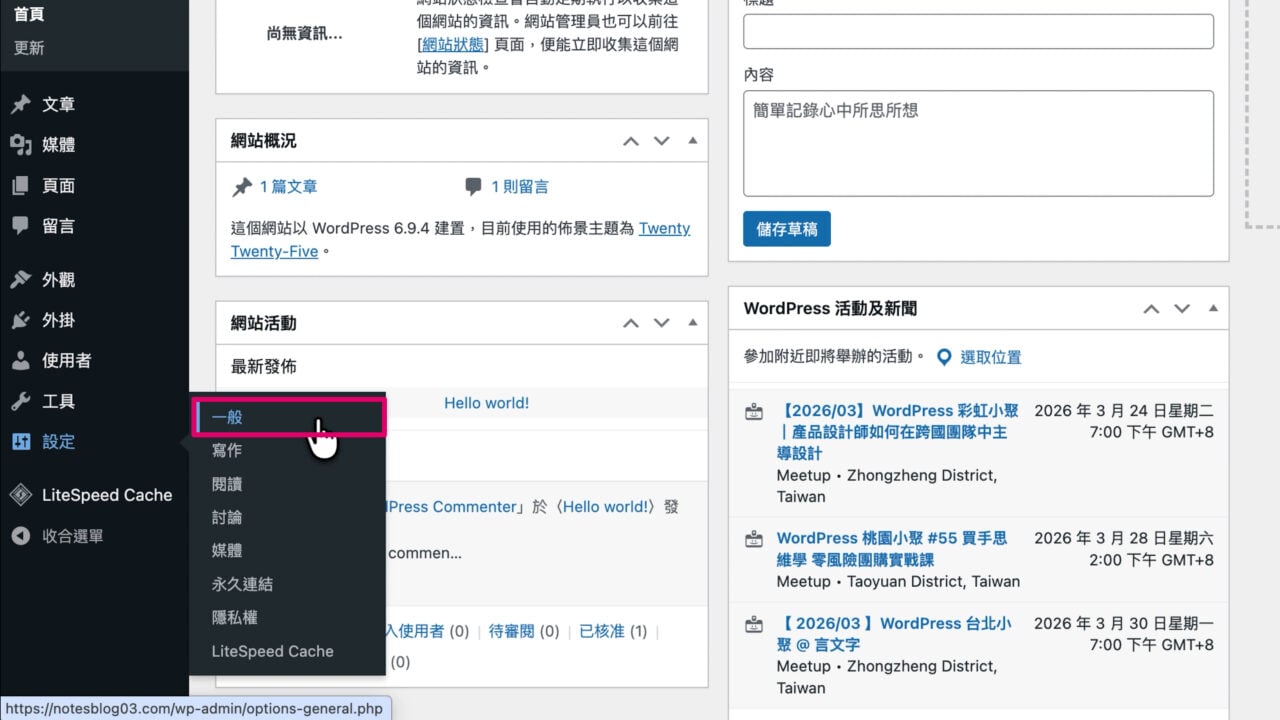The image size is (1280, 720).
Task: Click the pin icon next to 文章
Action: pyautogui.click(x=21, y=105)
